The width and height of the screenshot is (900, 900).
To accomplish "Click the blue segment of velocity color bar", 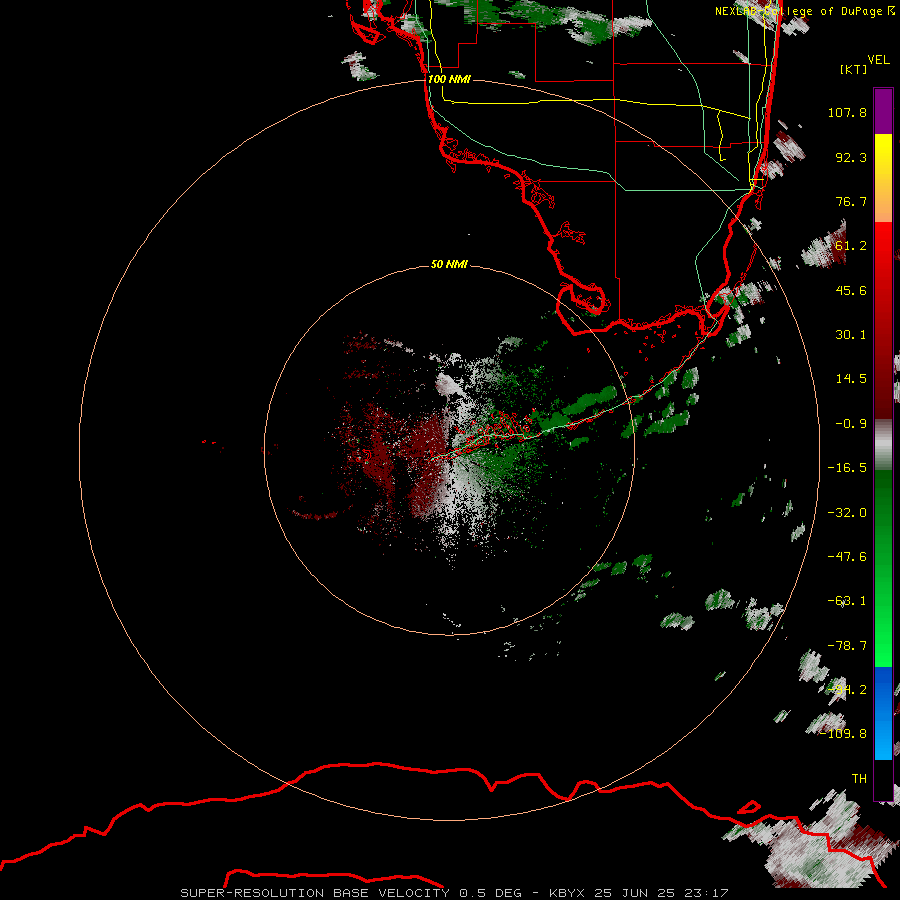I will 883,713.
